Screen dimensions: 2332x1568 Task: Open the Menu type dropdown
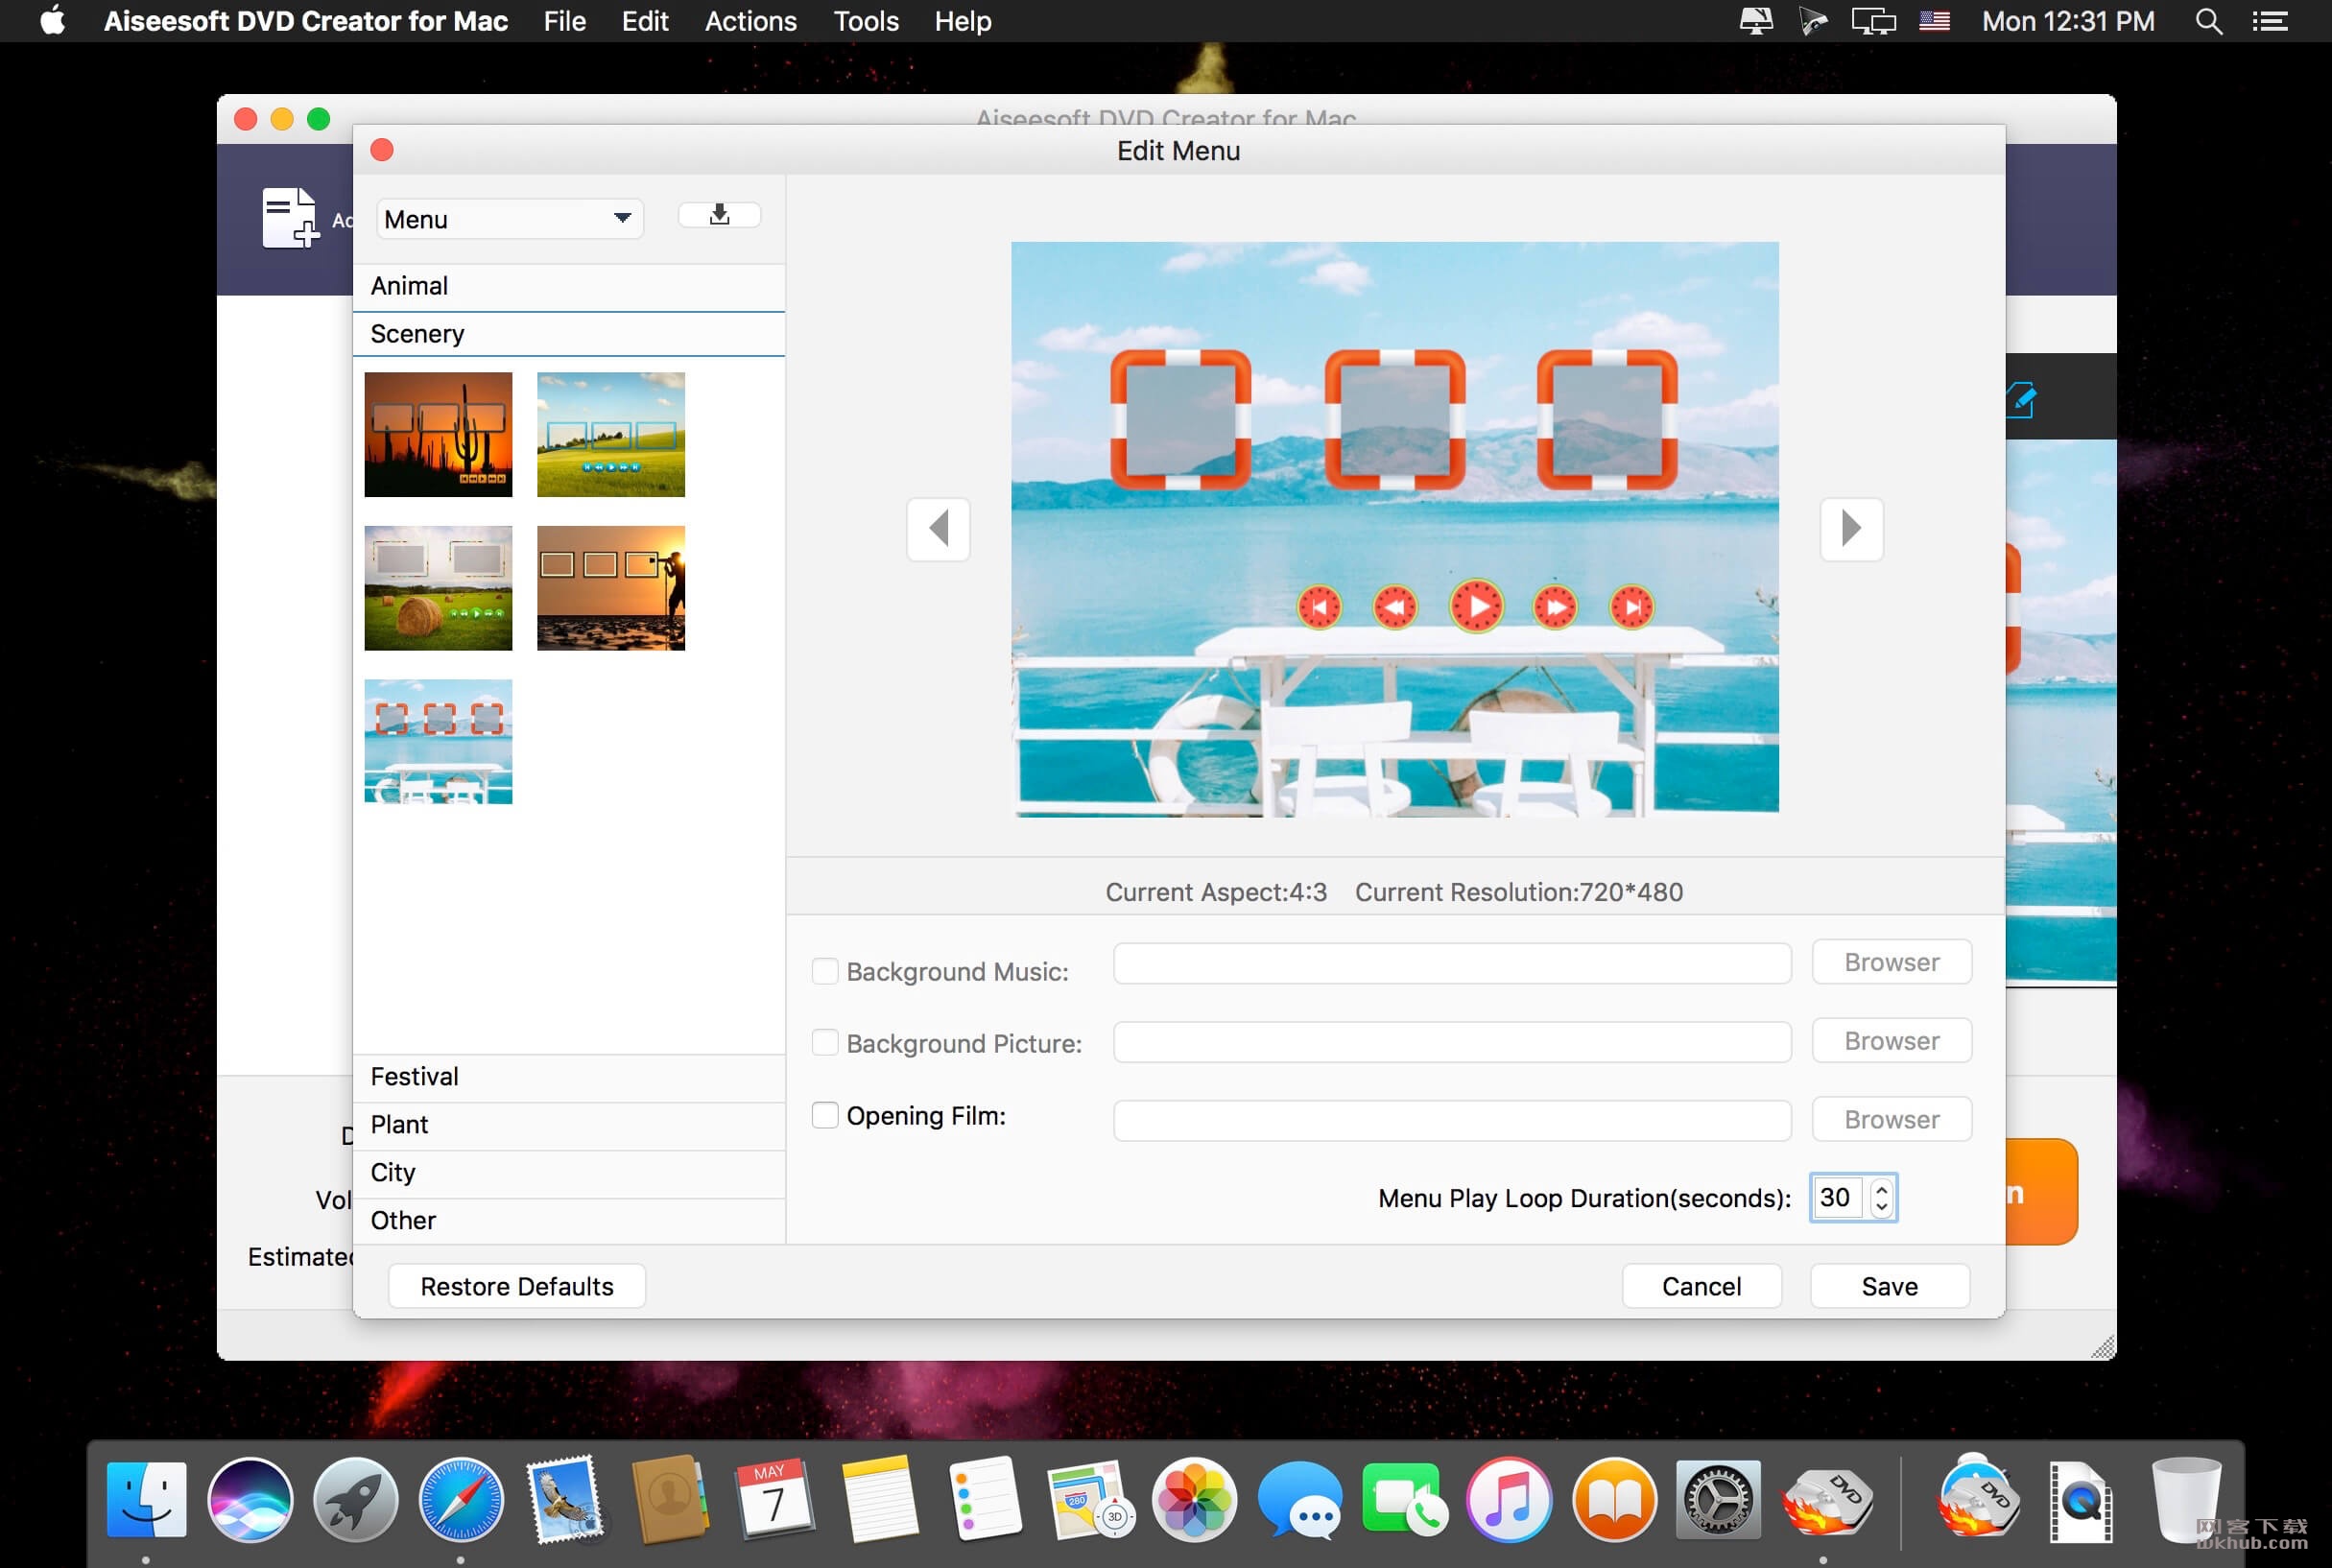[509, 219]
